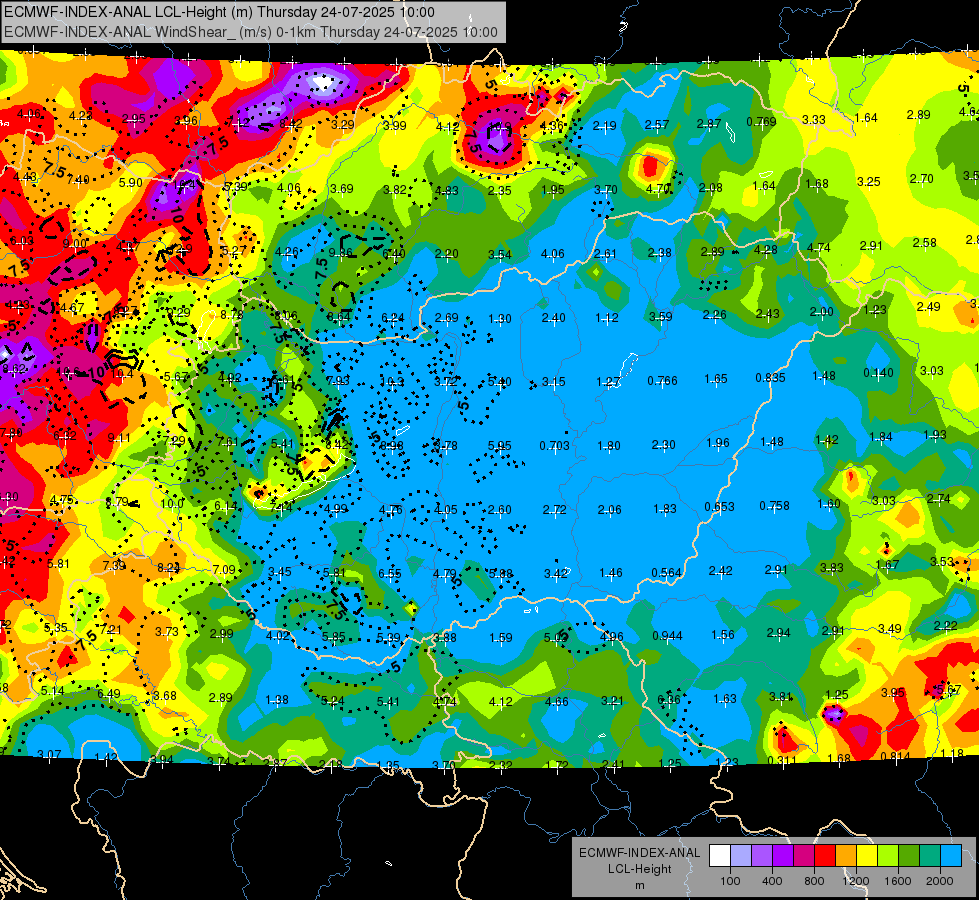Click the wind shear value 3.42
Image resolution: width=979 pixels, height=900 pixels.
click(555, 573)
